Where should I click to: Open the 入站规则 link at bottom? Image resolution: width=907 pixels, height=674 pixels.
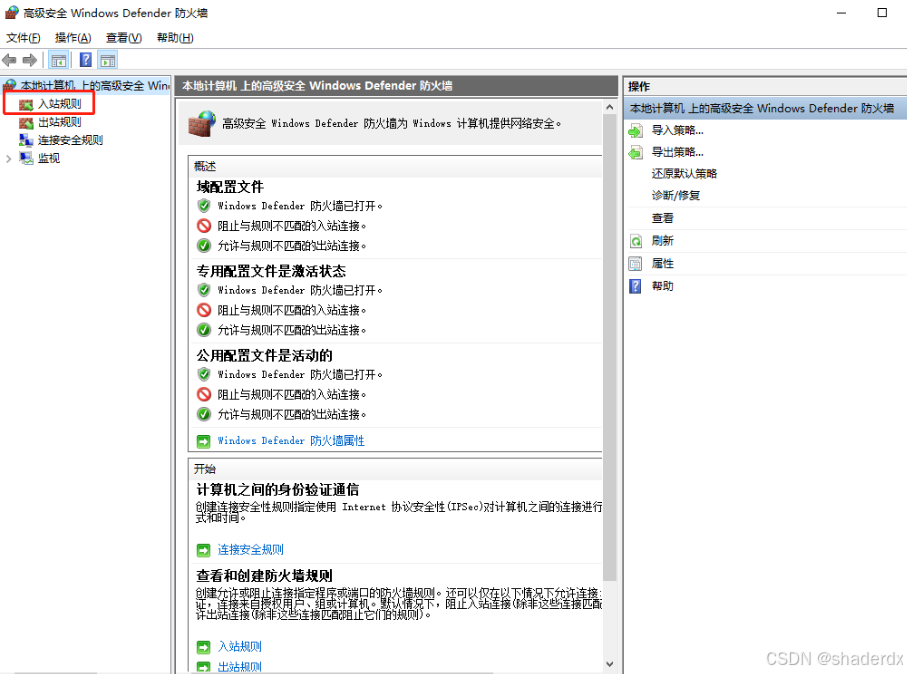click(x=239, y=646)
